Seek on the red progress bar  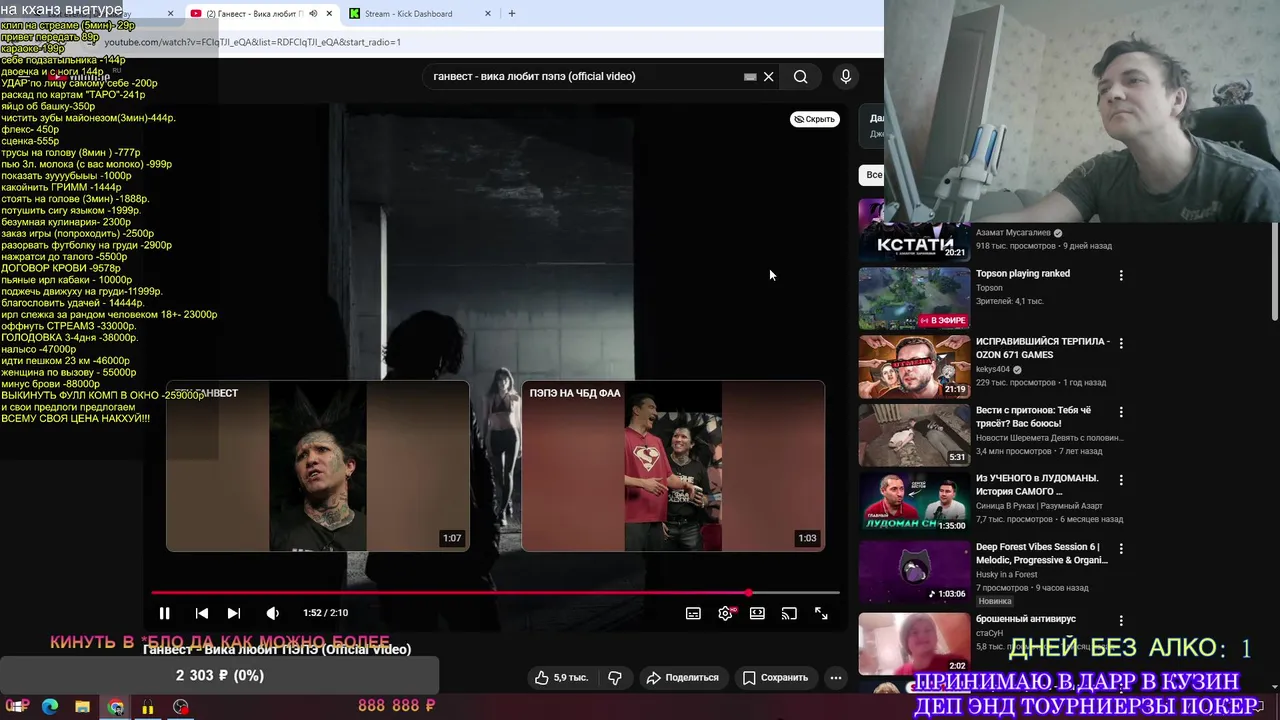click(x=495, y=593)
